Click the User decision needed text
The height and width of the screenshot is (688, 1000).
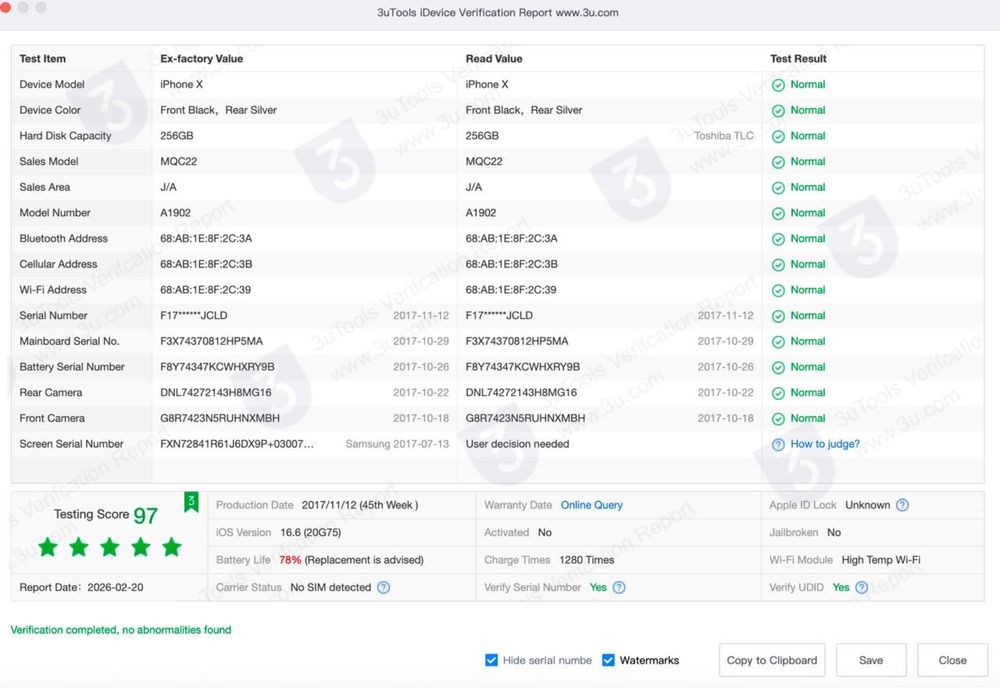pos(517,444)
